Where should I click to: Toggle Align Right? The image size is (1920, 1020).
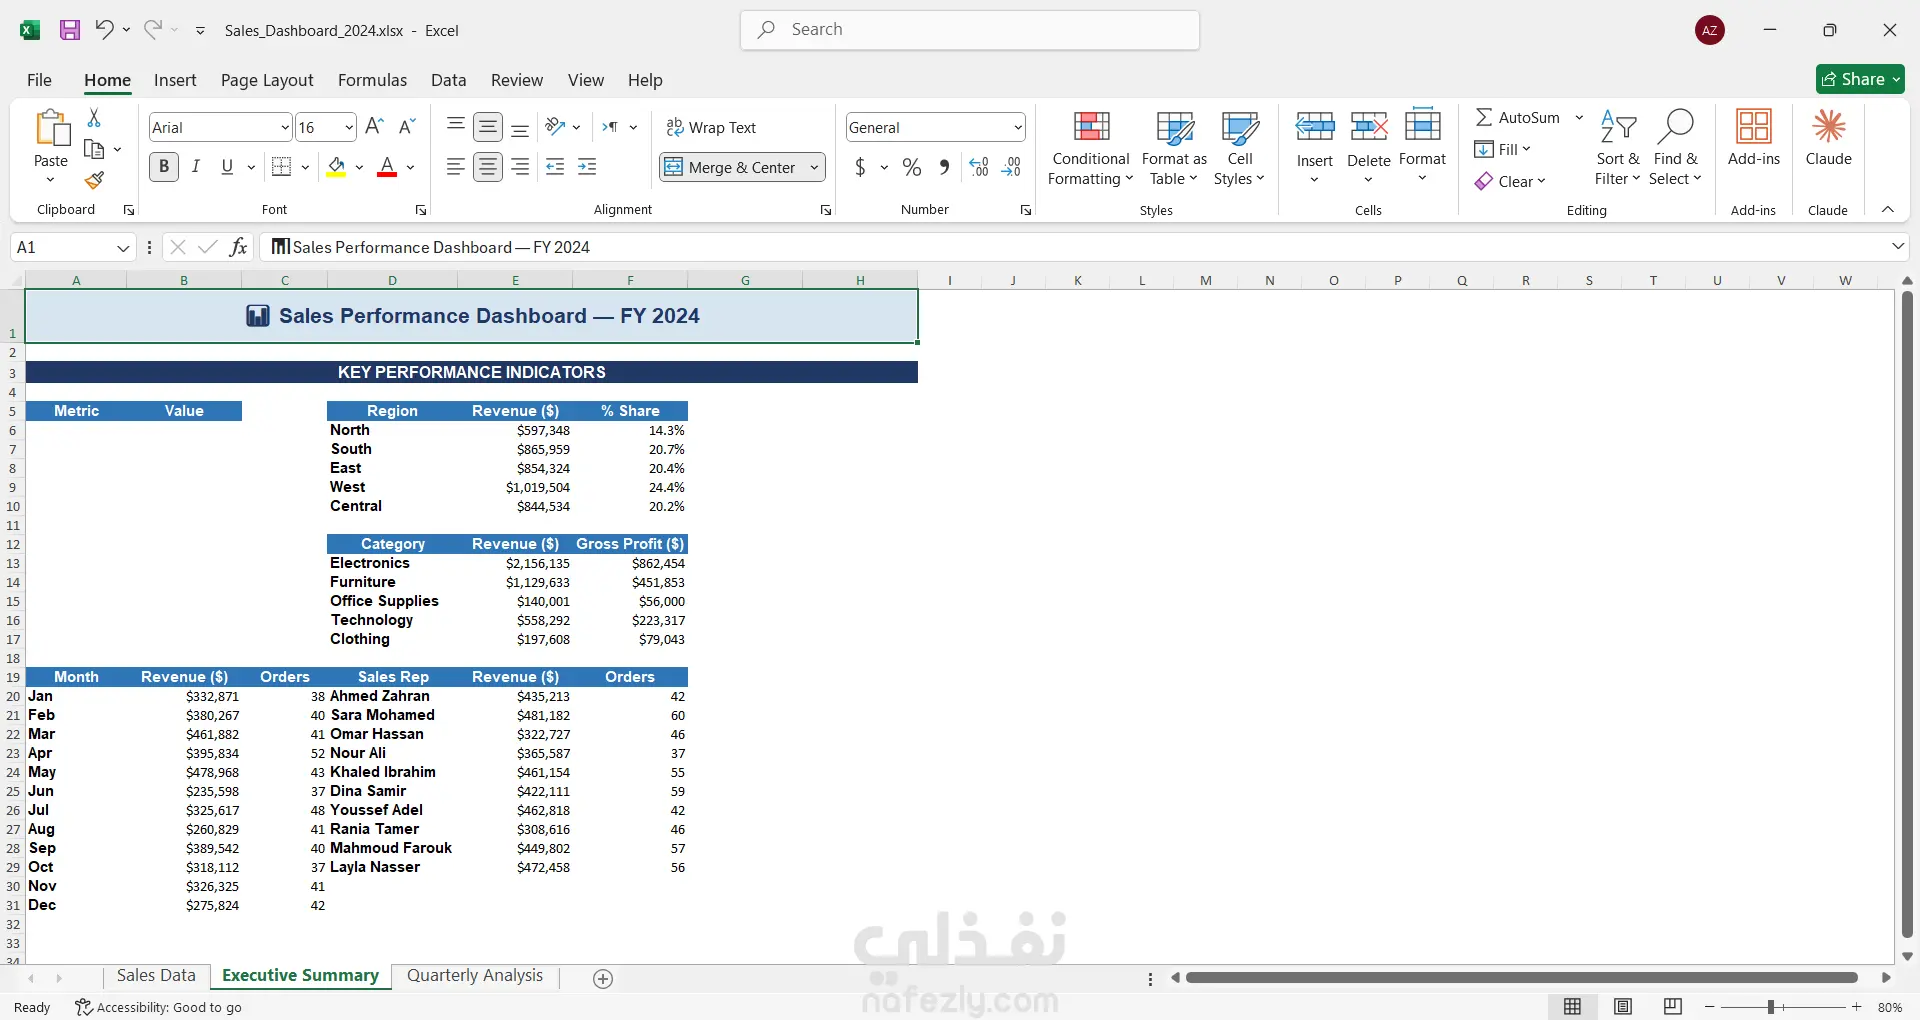(x=520, y=167)
